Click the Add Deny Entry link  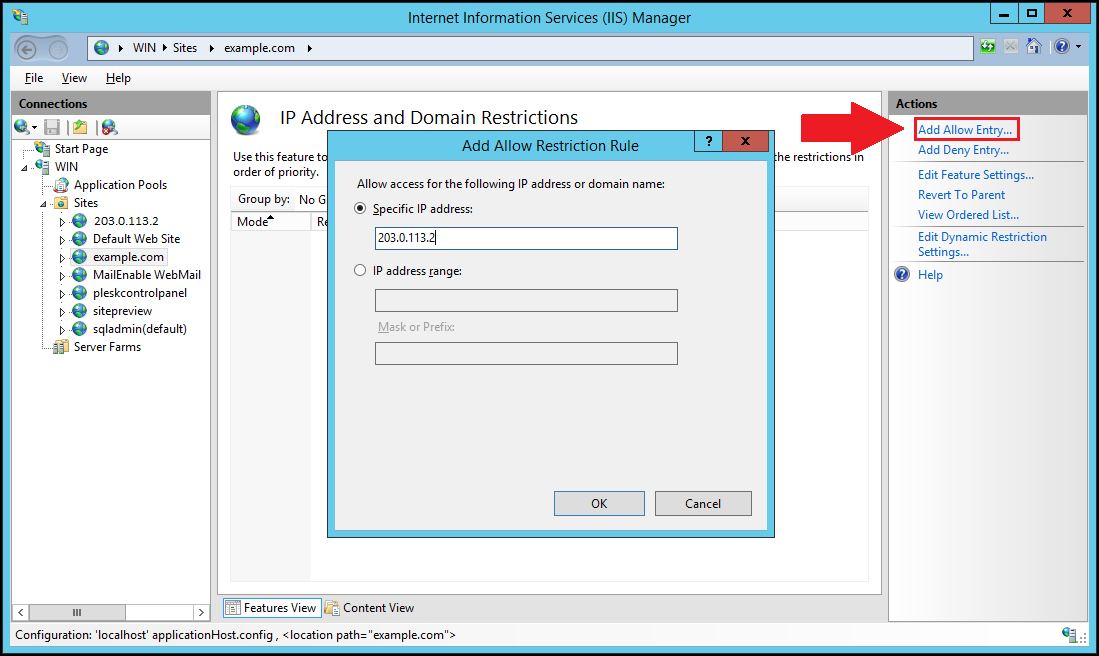963,150
